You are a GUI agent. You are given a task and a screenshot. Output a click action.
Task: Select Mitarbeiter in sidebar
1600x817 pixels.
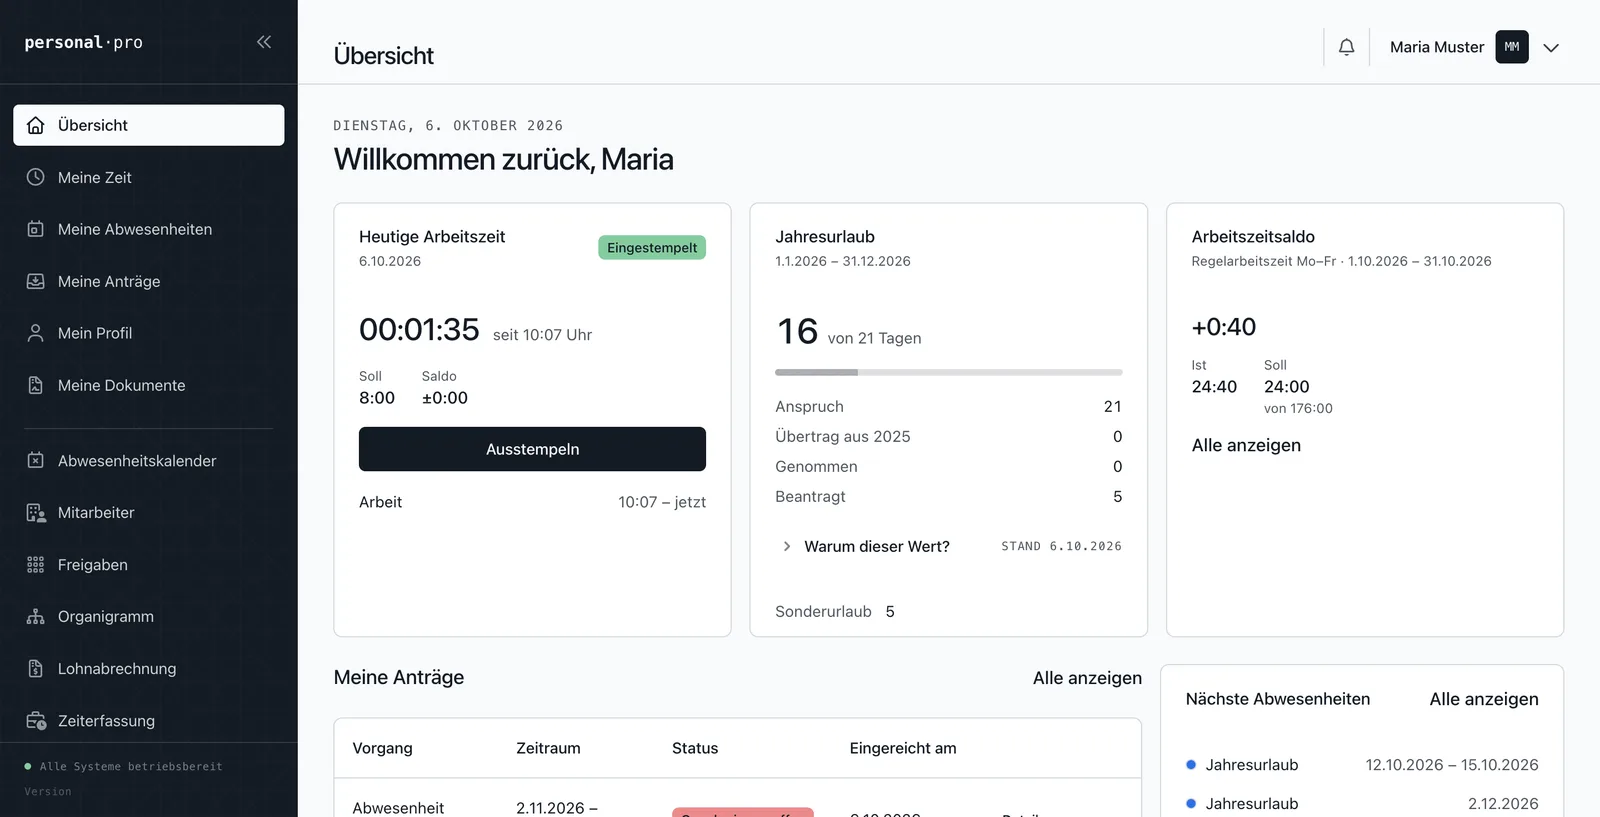point(149,513)
